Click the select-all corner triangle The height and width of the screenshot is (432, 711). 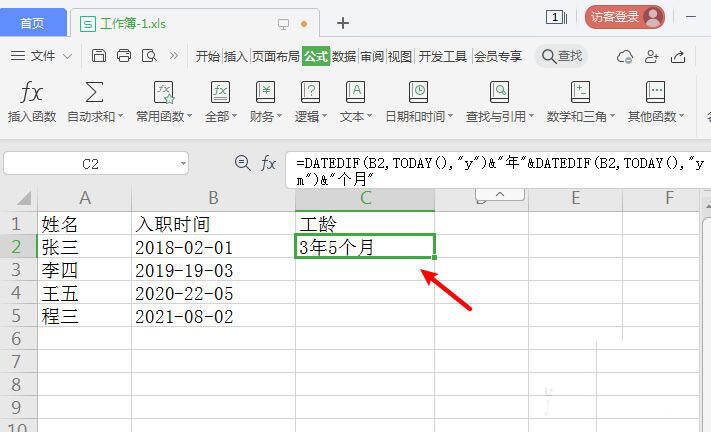point(24,199)
